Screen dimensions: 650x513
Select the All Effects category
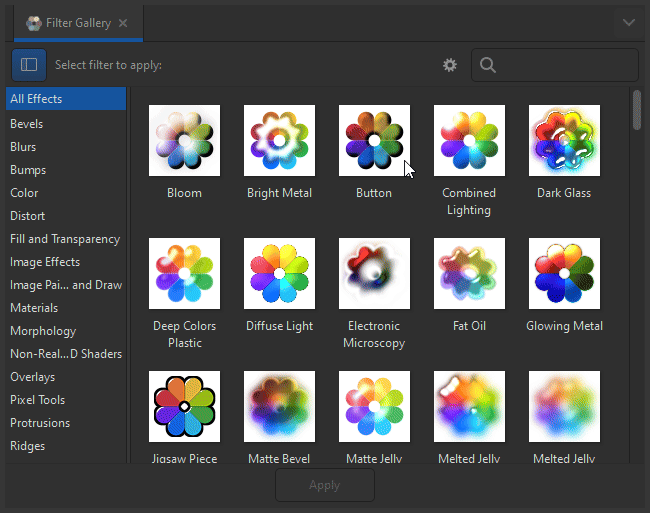click(66, 99)
